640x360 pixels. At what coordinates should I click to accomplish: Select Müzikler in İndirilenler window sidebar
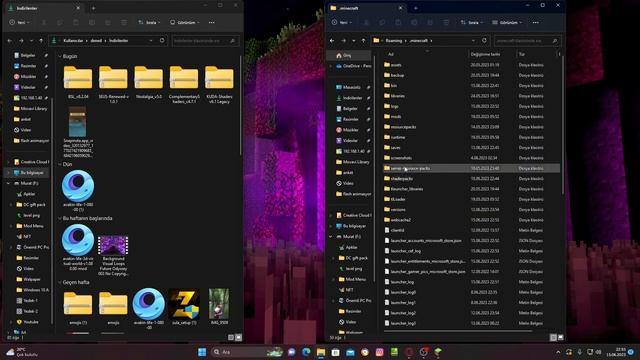28,76
